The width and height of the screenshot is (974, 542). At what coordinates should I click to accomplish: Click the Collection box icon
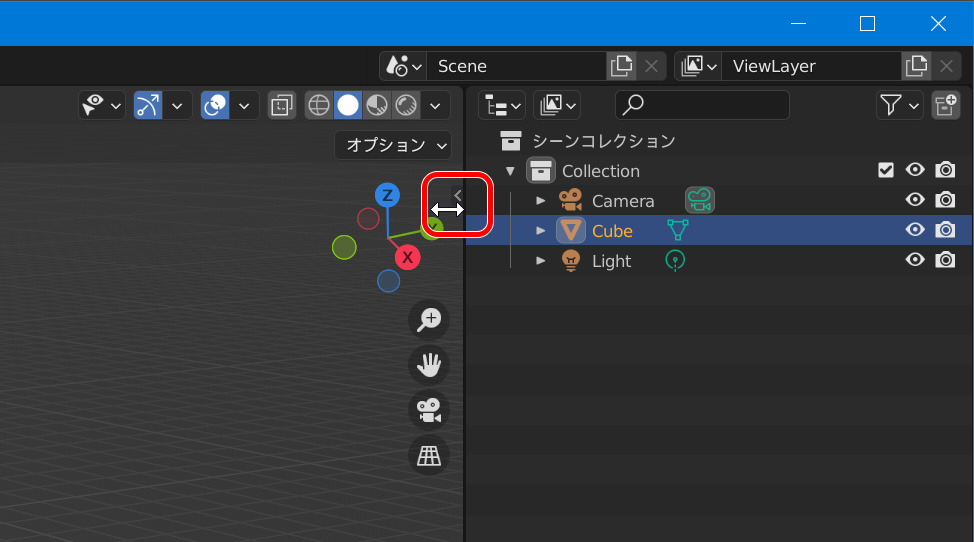pyautogui.click(x=540, y=171)
